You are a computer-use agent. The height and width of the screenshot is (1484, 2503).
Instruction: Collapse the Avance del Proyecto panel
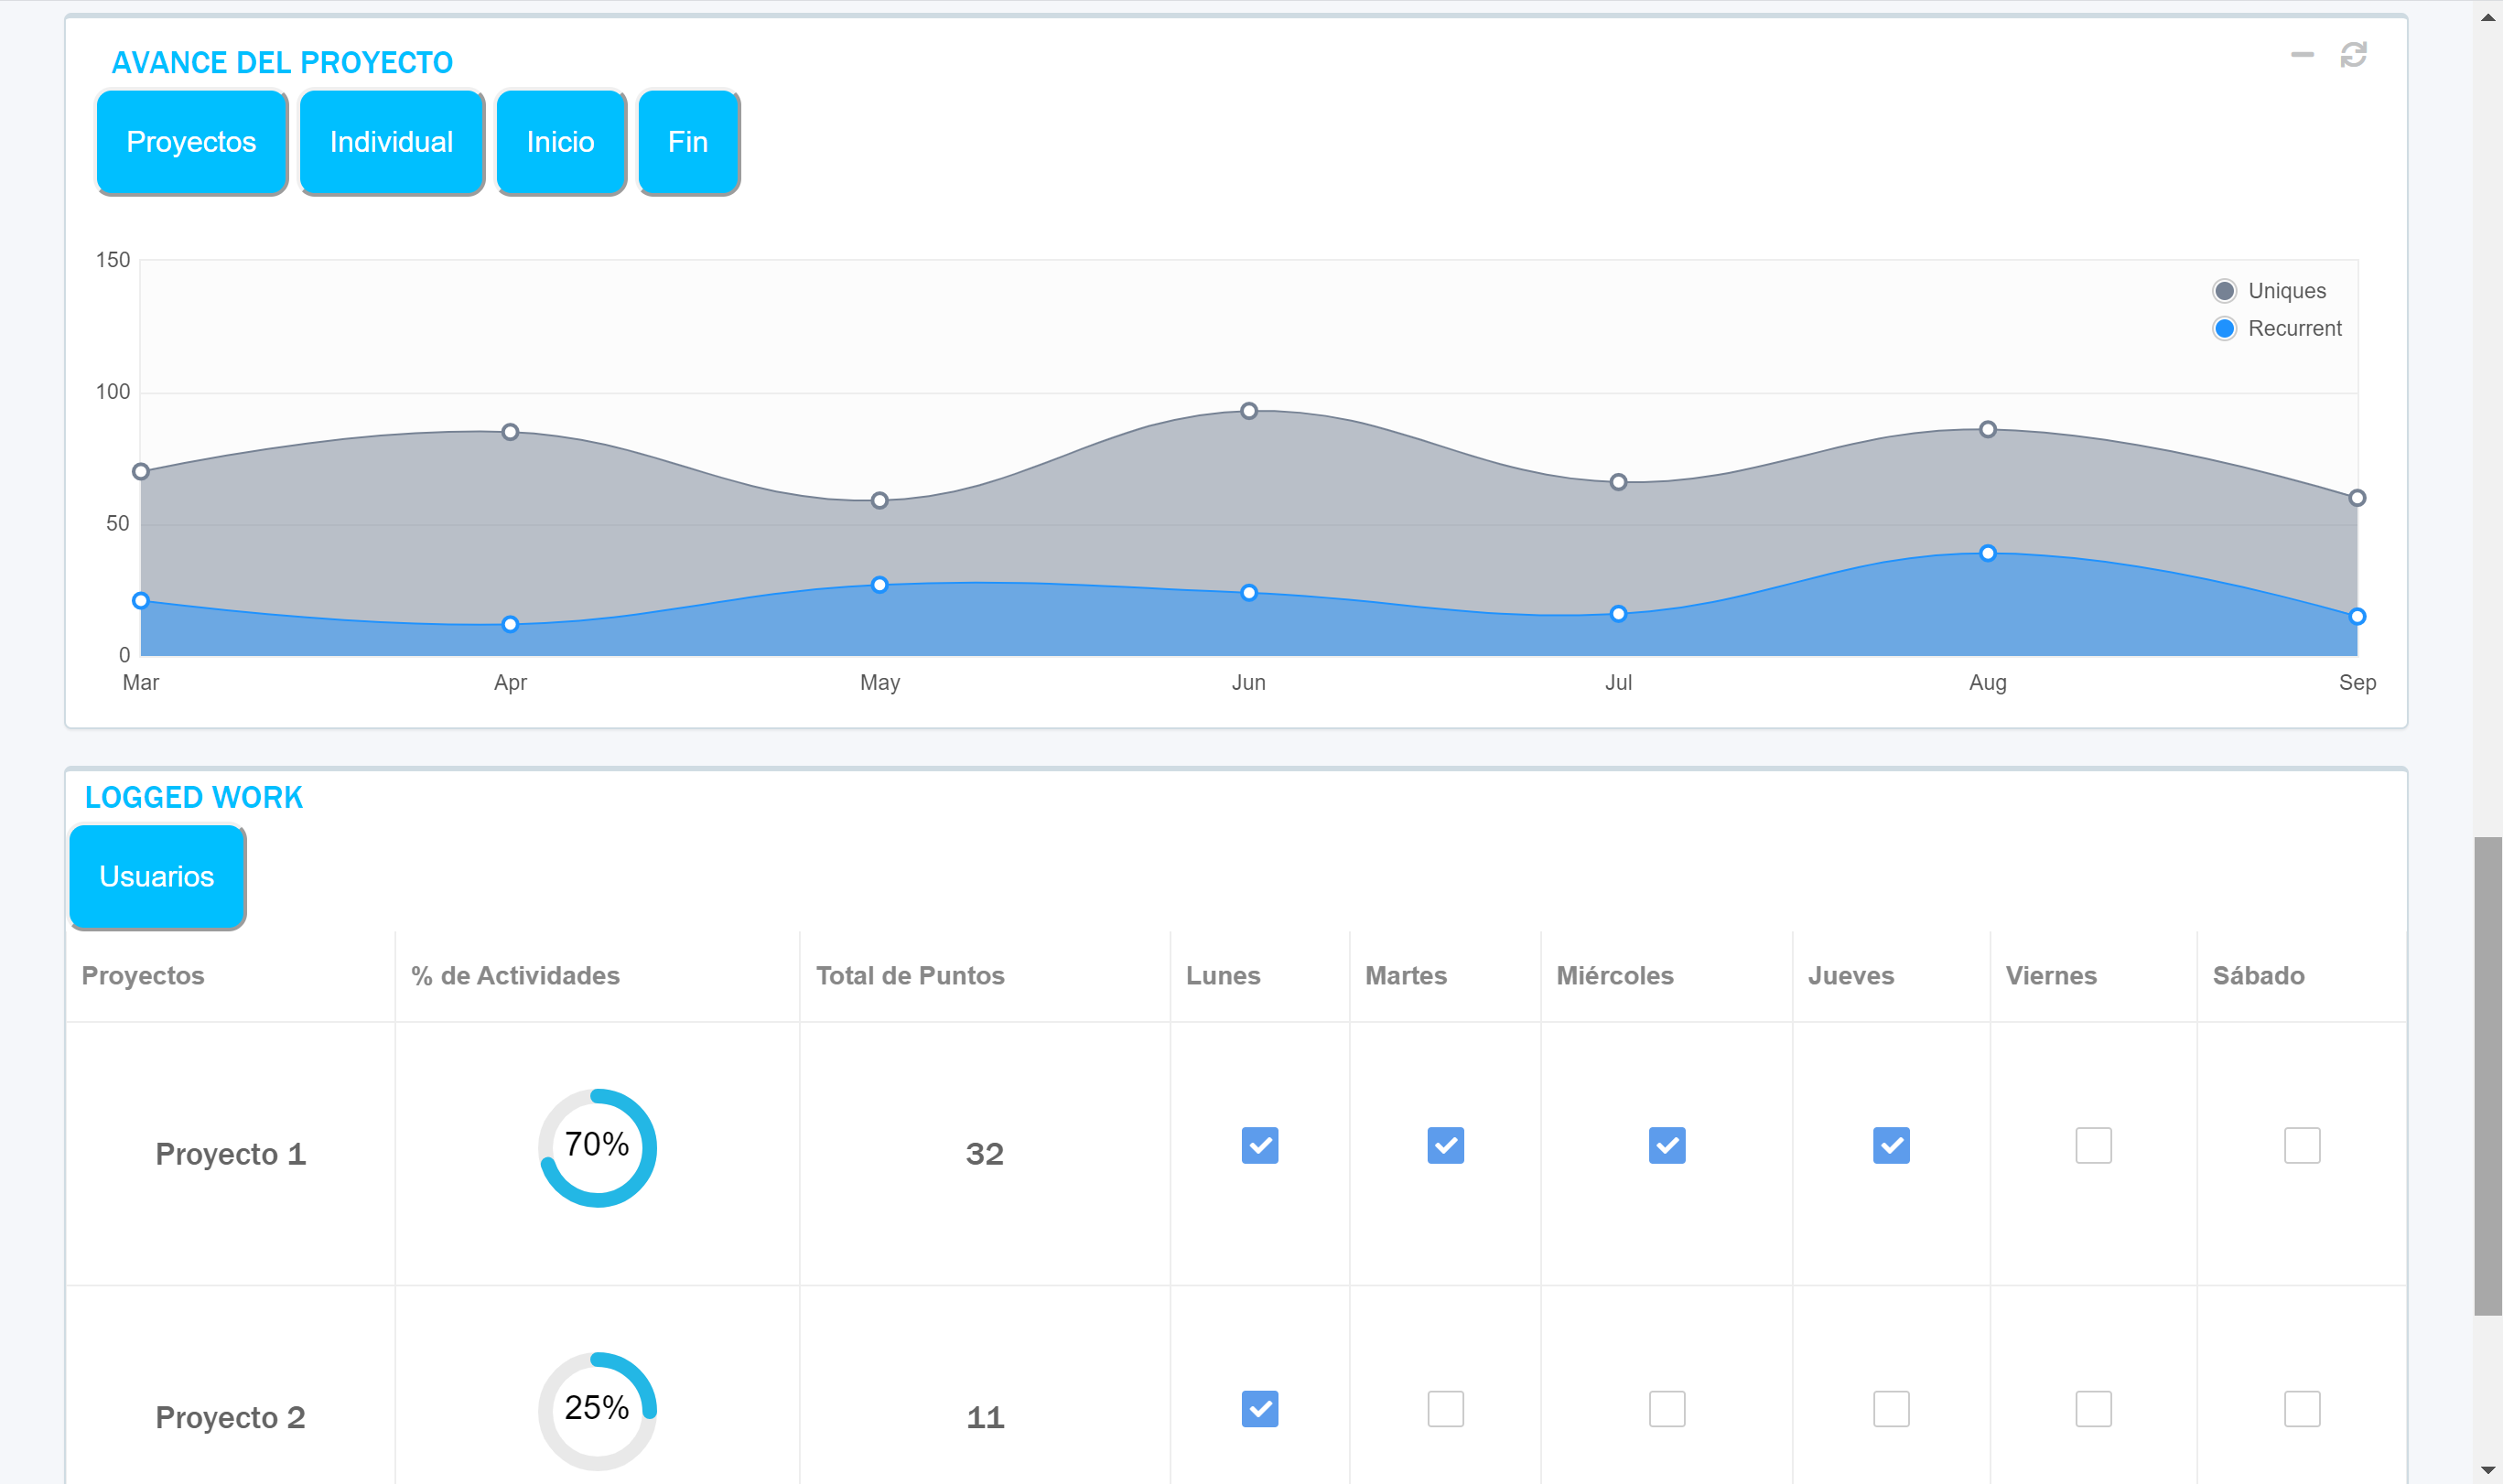[x=2302, y=55]
